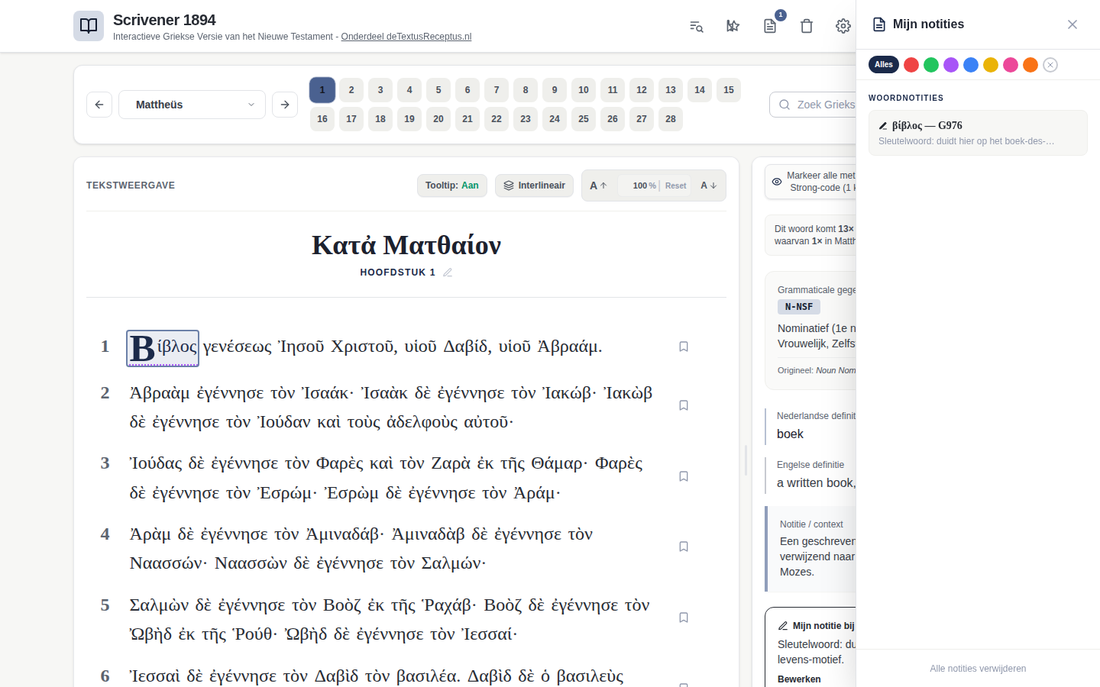Switch to chapter 28
The height and width of the screenshot is (687, 1100).
671,119
